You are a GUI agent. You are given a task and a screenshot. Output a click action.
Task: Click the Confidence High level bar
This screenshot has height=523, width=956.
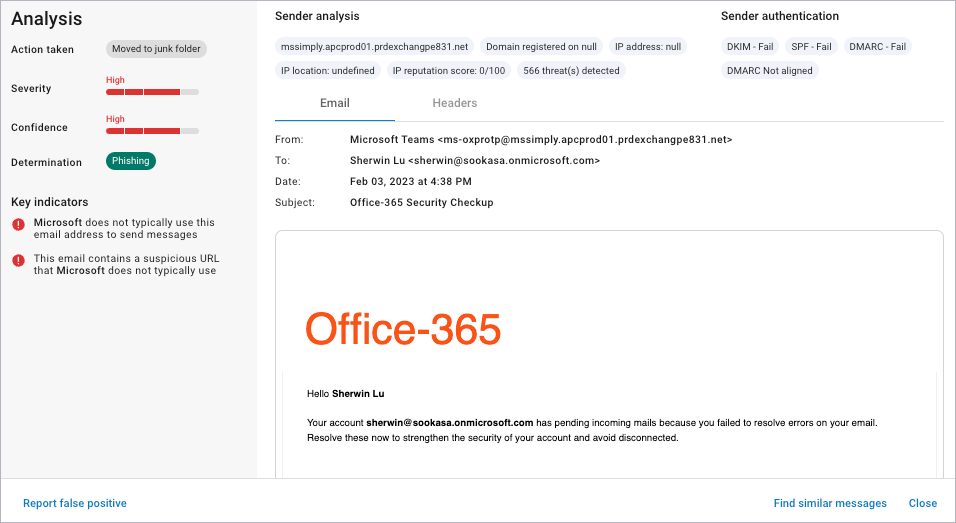[152, 131]
